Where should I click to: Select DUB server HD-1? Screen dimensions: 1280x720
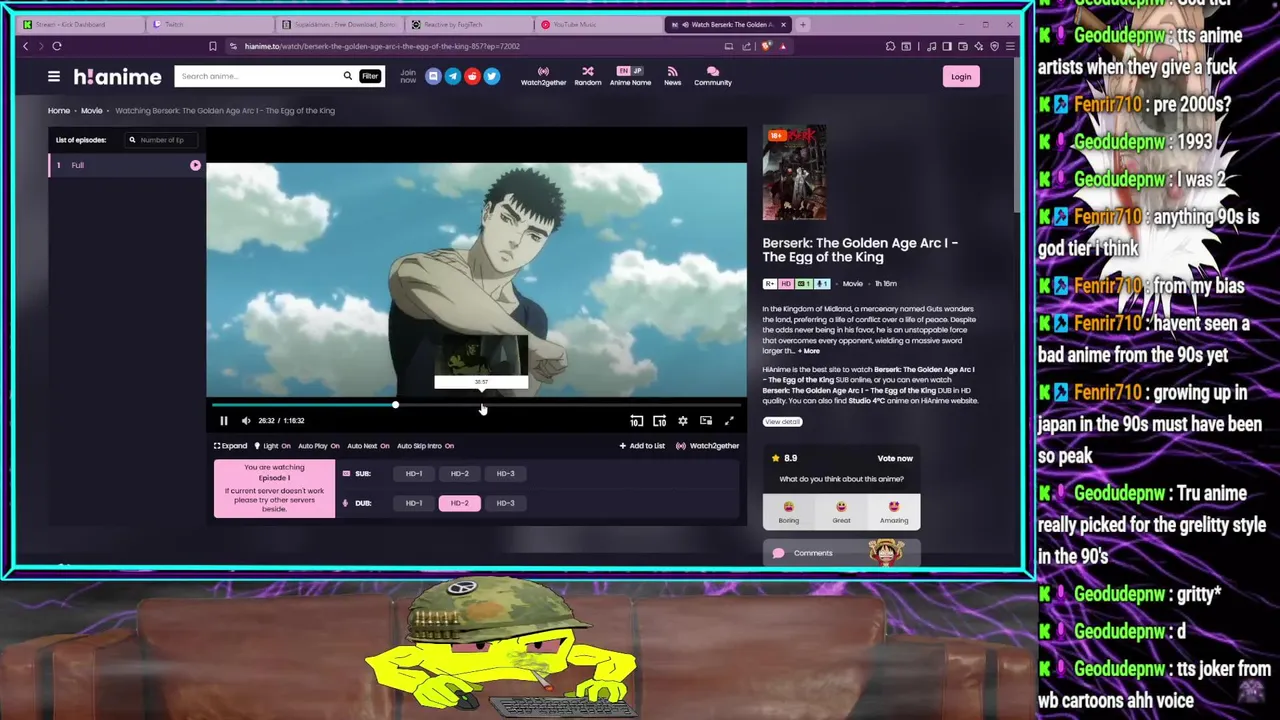pos(414,503)
